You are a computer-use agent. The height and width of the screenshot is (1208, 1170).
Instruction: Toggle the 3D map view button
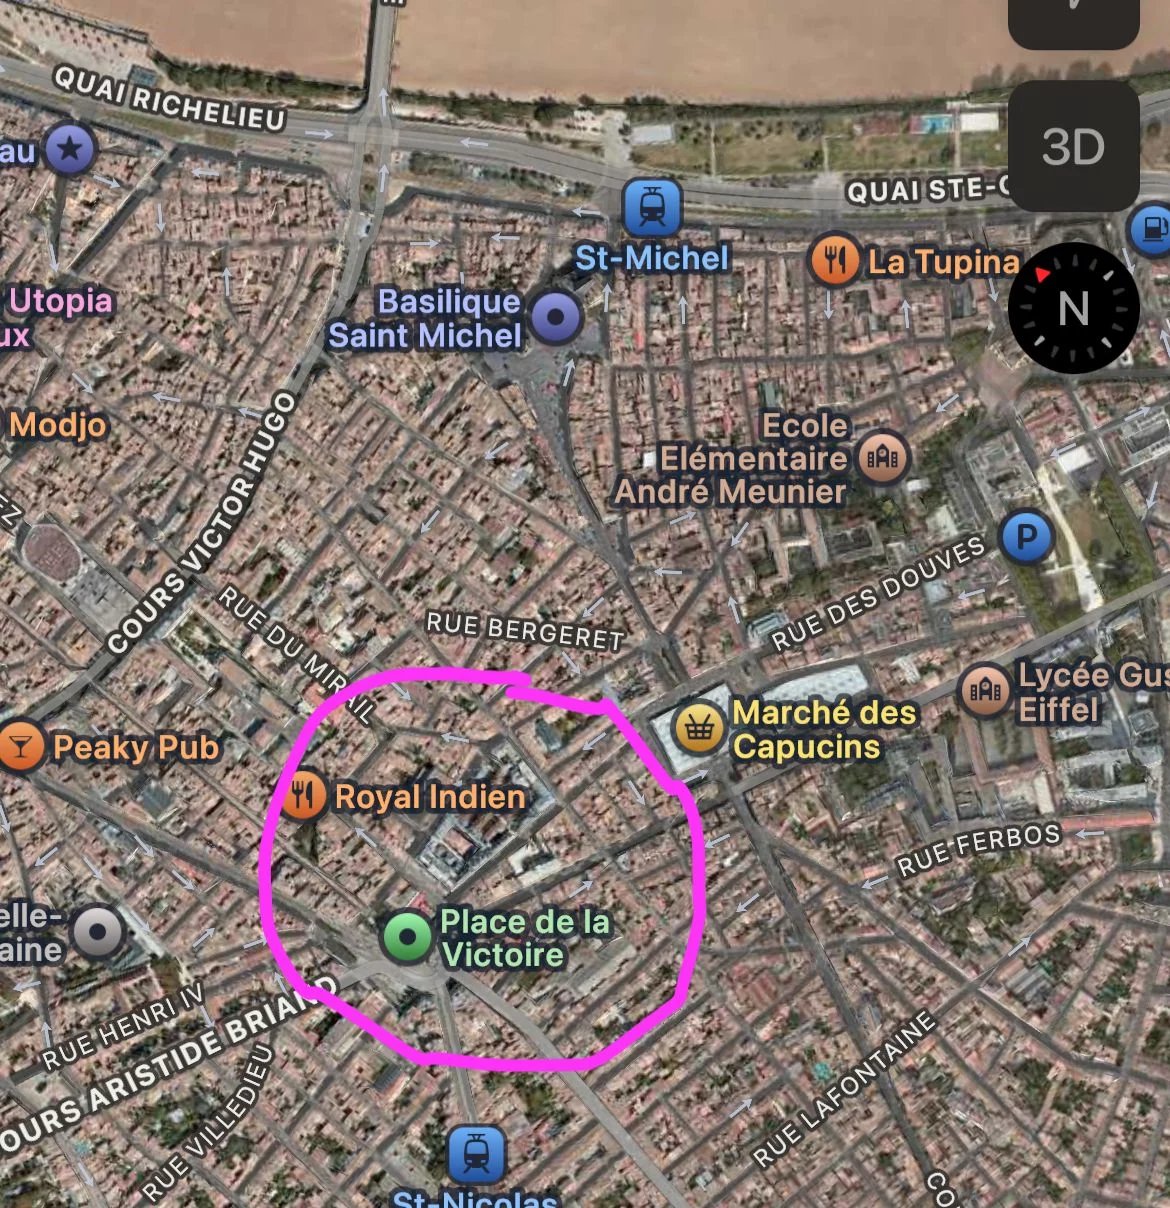(1074, 146)
